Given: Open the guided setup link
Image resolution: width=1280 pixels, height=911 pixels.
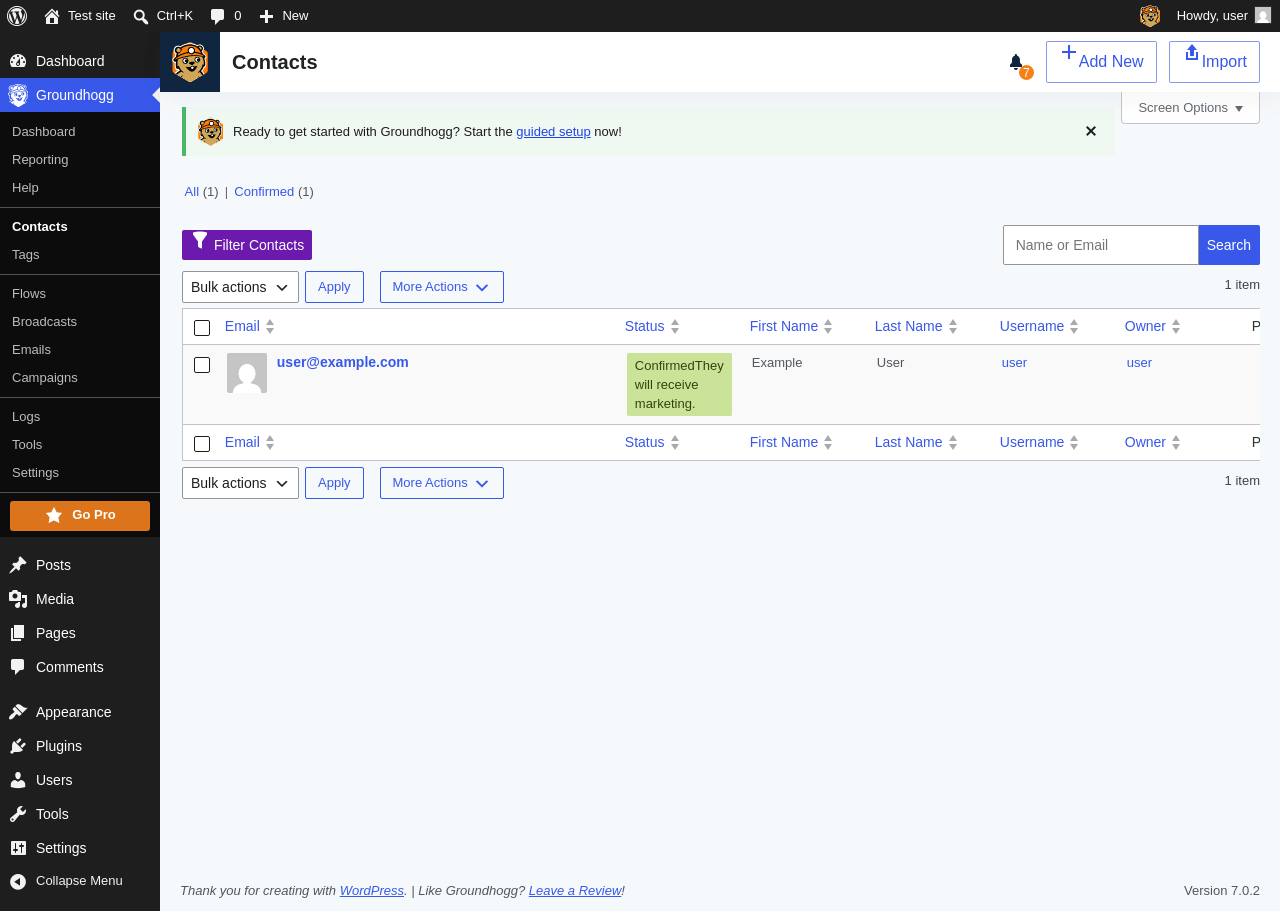Looking at the screenshot, I should click(x=553, y=132).
